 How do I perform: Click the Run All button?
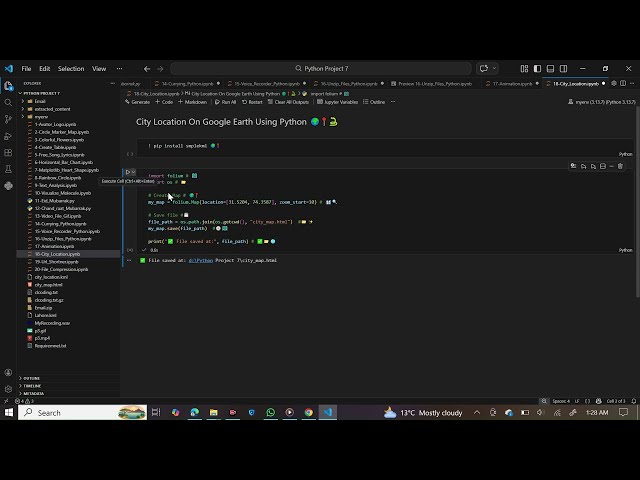pyautogui.click(x=225, y=102)
